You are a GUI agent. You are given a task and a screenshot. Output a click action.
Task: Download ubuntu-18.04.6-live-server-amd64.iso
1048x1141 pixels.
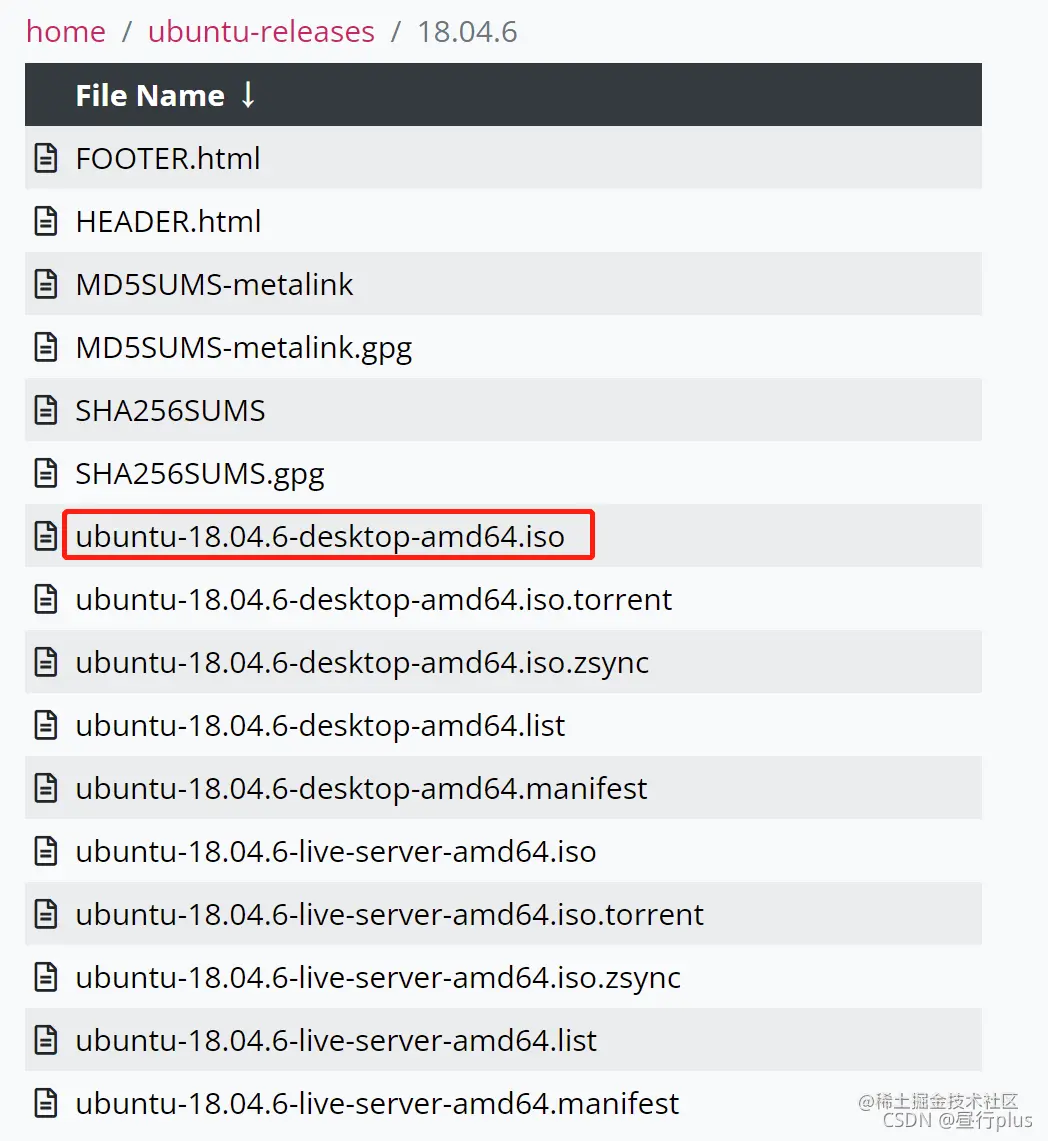pos(336,852)
